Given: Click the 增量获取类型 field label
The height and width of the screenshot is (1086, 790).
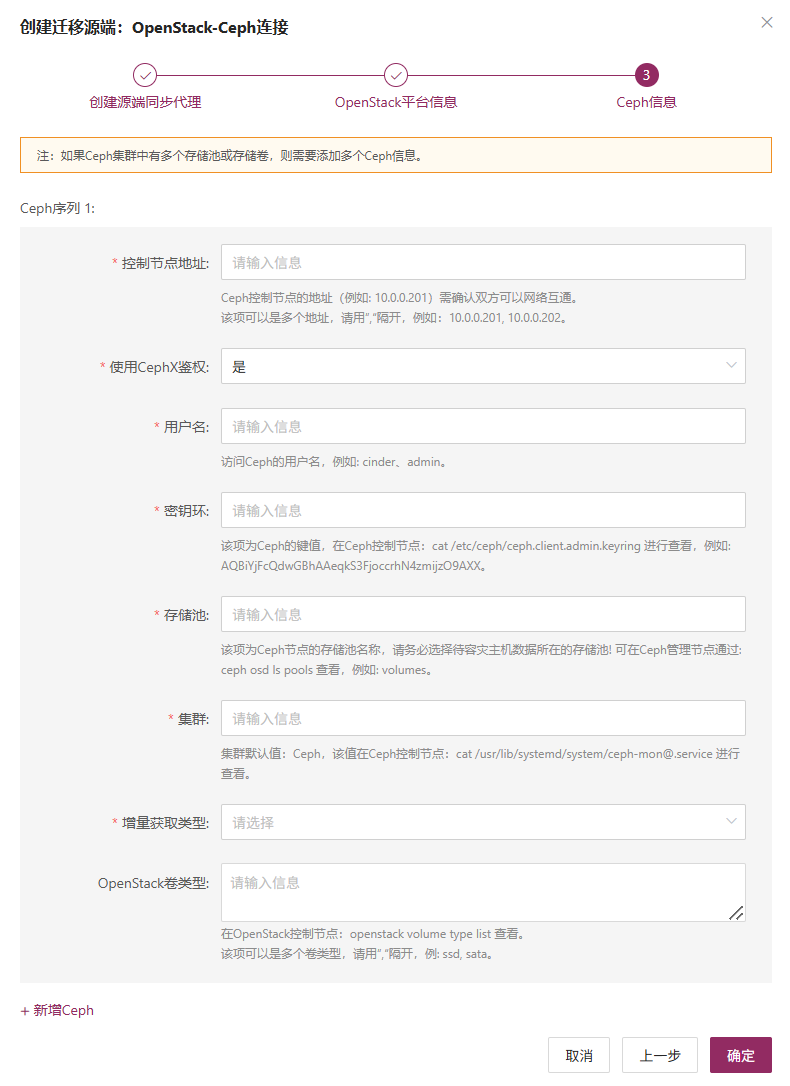Looking at the screenshot, I should (x=165, y=823).
